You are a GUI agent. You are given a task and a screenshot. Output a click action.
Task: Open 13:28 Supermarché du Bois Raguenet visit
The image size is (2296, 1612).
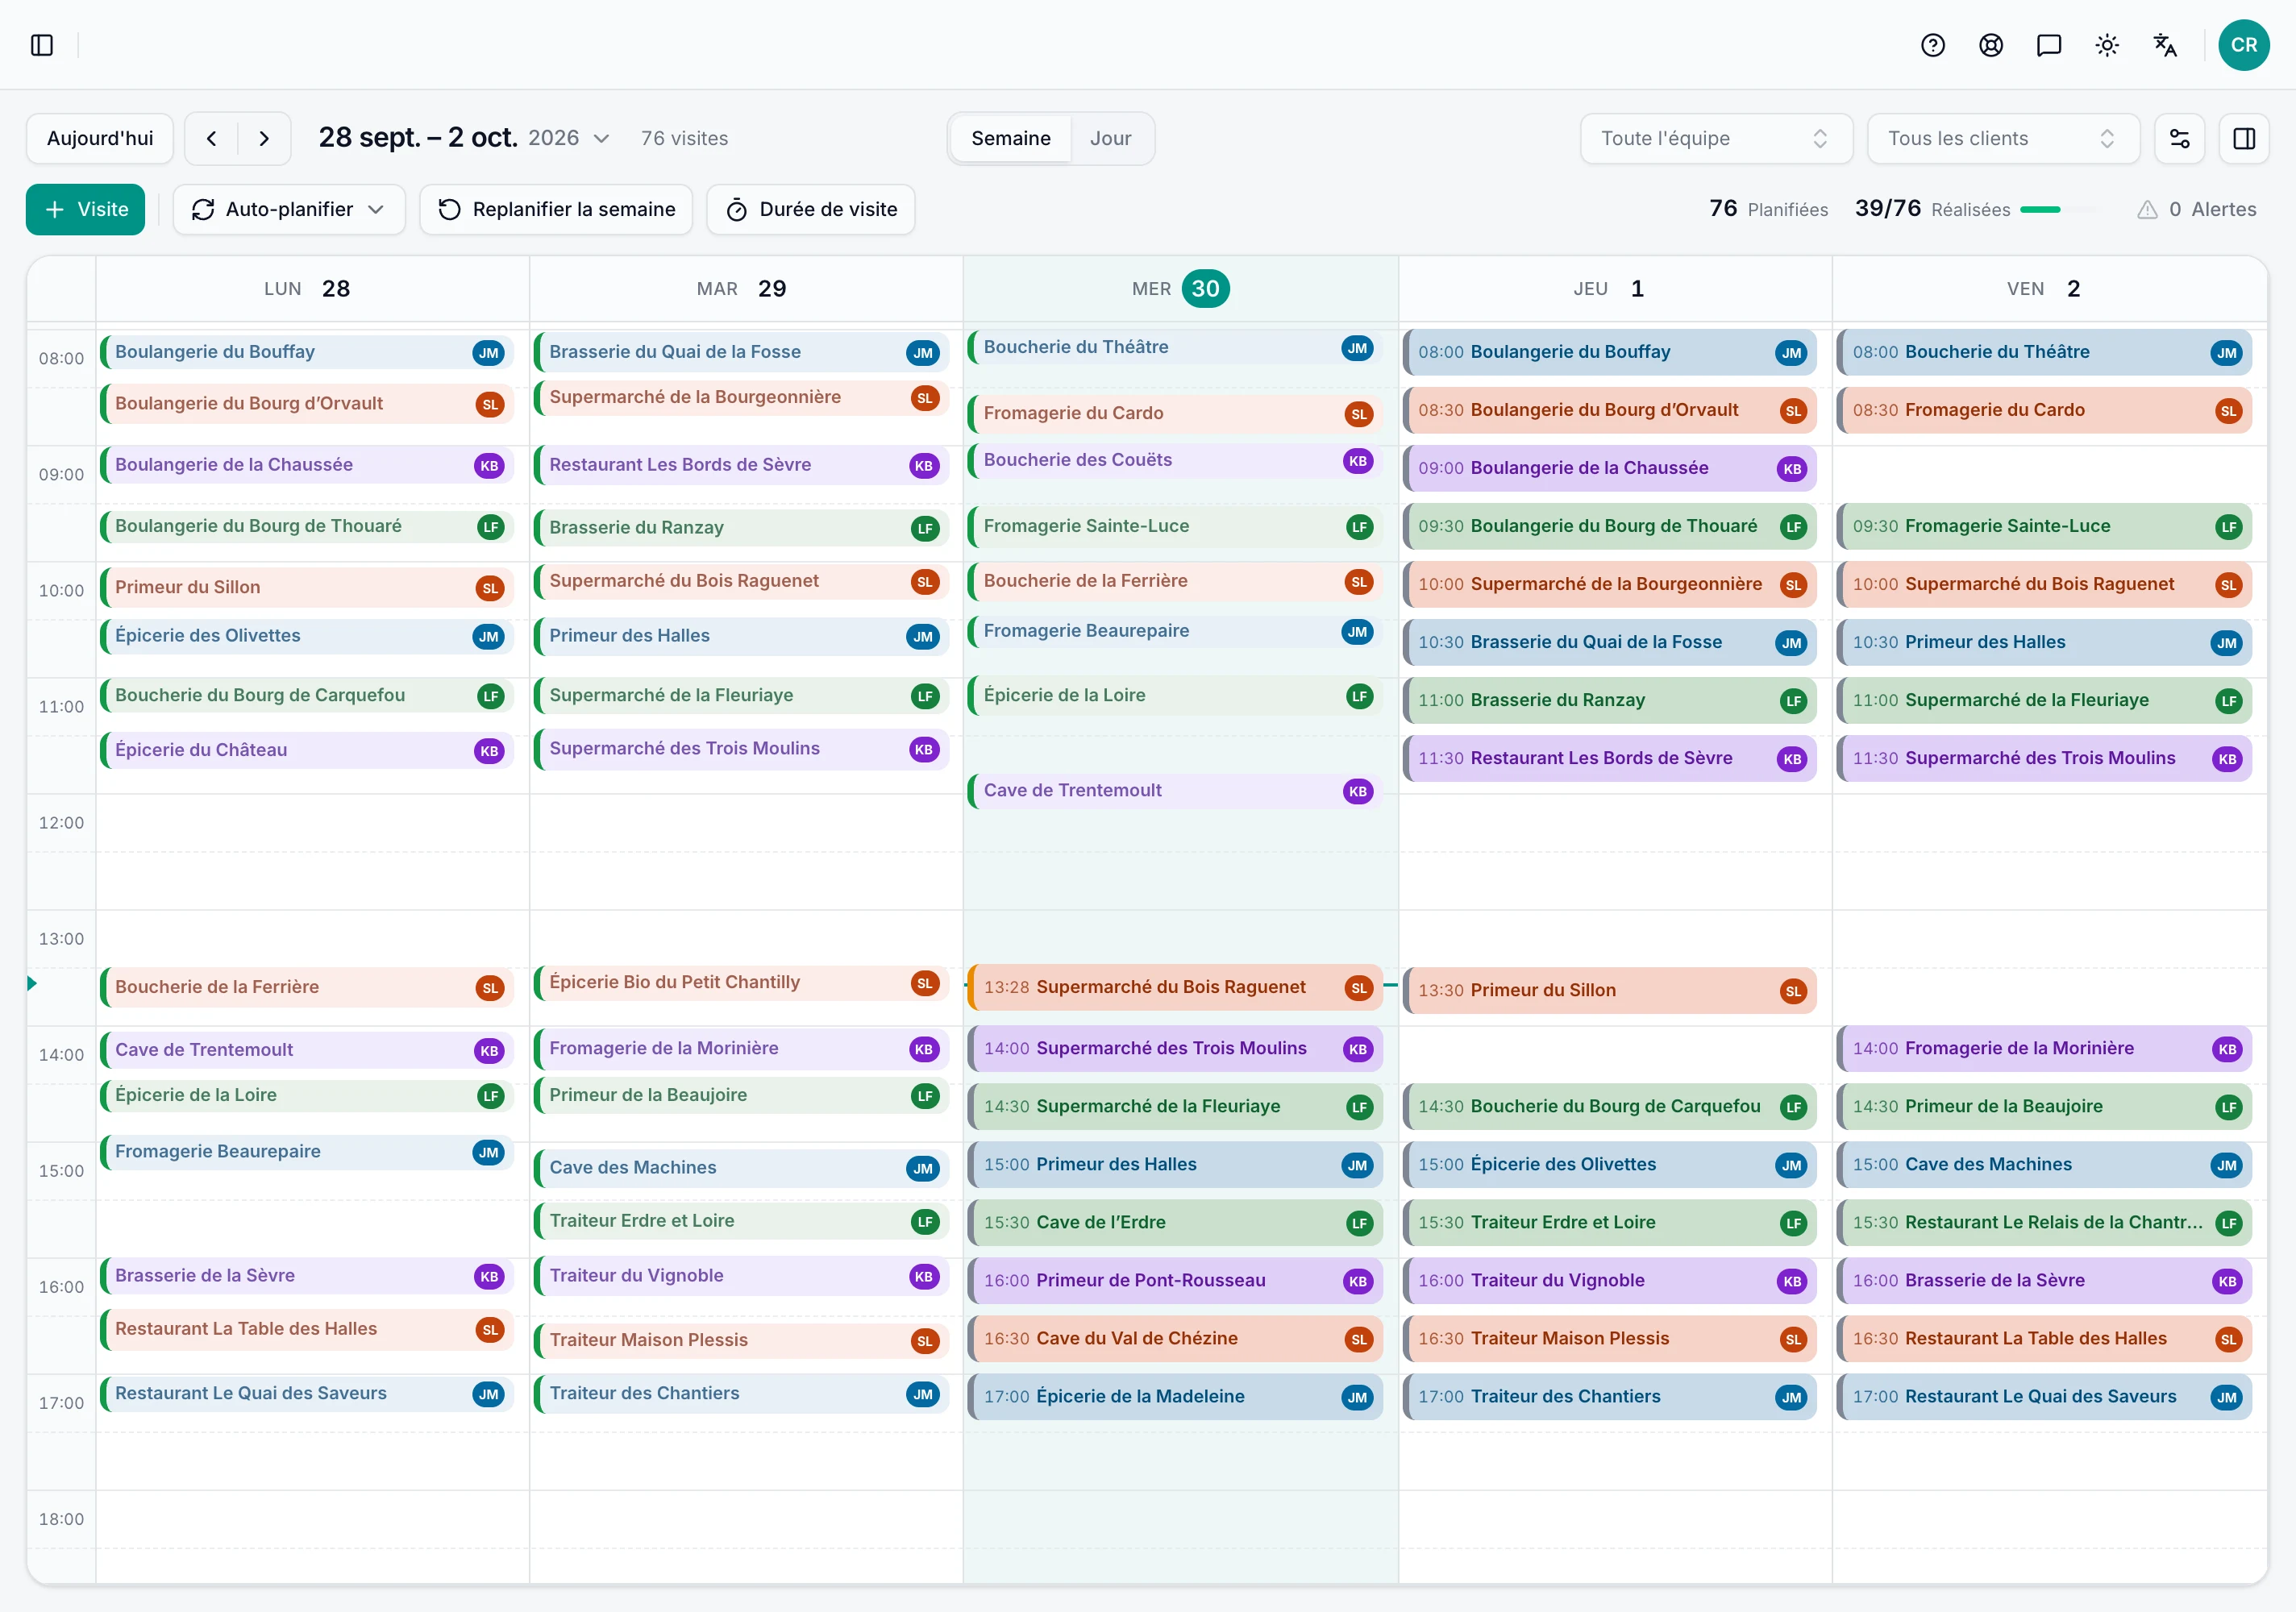(x=1175, y=987)
